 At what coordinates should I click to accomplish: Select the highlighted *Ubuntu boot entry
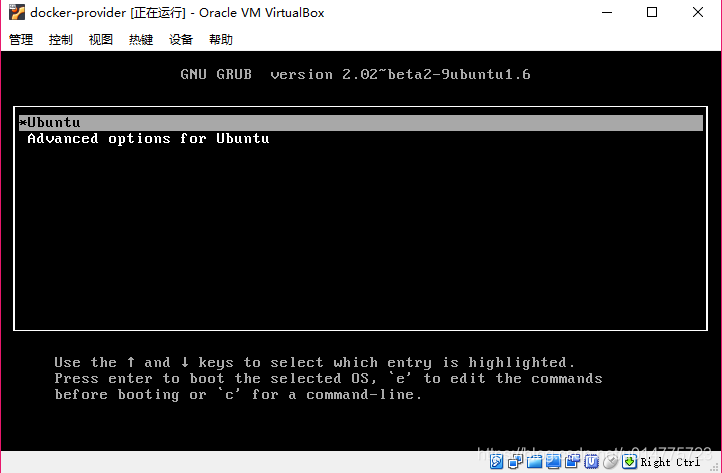[361, 123]
